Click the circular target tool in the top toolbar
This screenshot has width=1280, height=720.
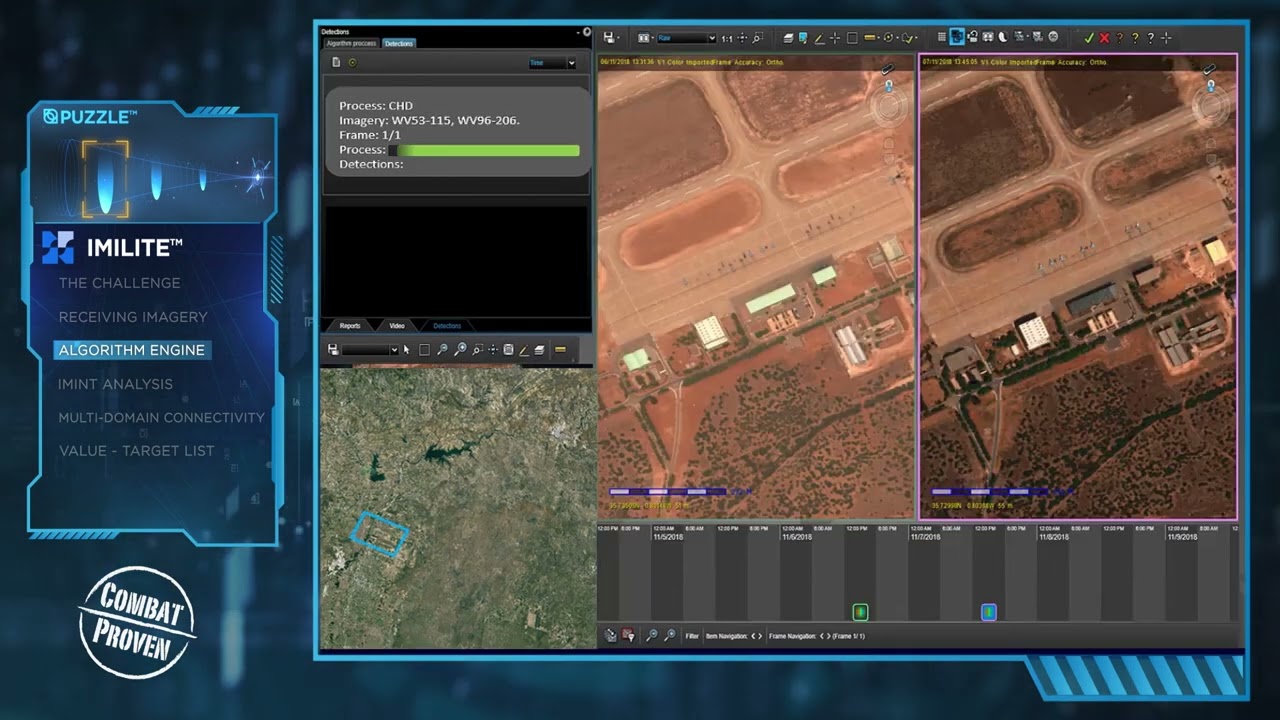pos(888,38)
